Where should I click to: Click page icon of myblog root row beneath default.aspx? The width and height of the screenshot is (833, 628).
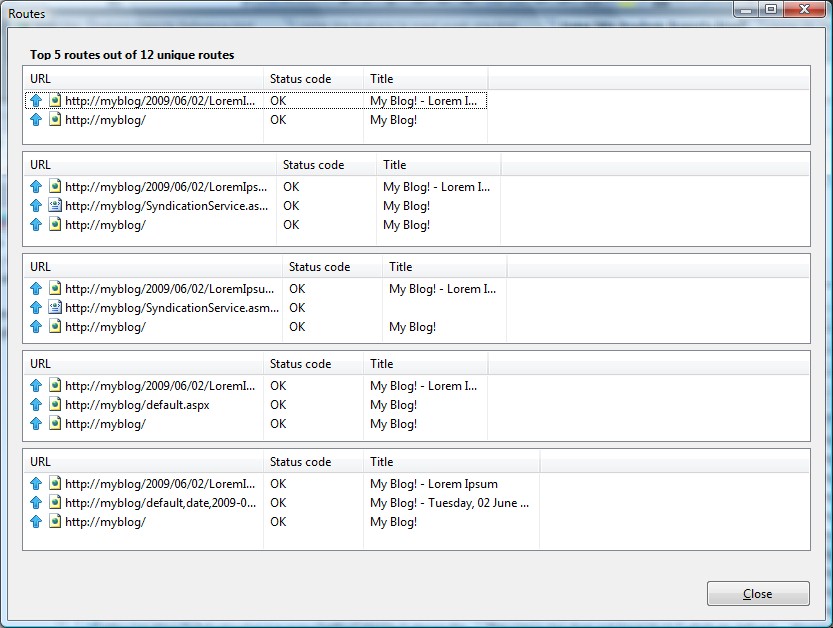pyautogui.click(x=55, y=423)
